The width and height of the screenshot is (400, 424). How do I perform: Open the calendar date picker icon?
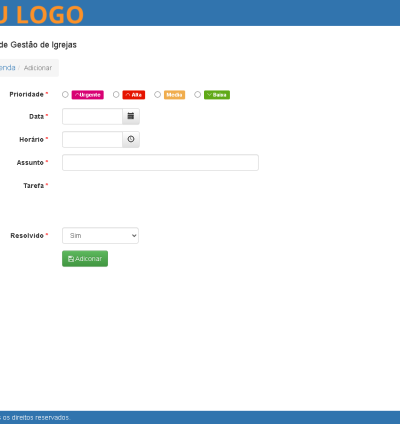click(131, 116)
